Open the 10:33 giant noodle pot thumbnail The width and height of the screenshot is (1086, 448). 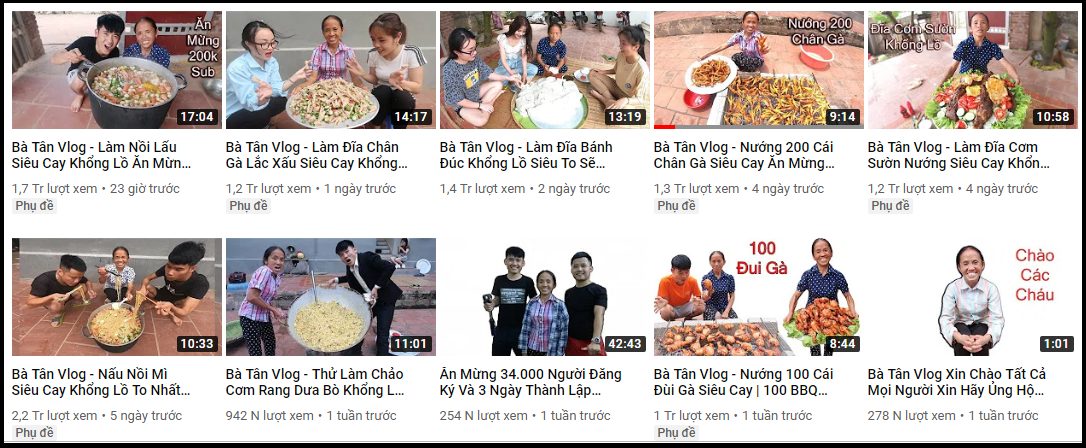click(117, 297)
